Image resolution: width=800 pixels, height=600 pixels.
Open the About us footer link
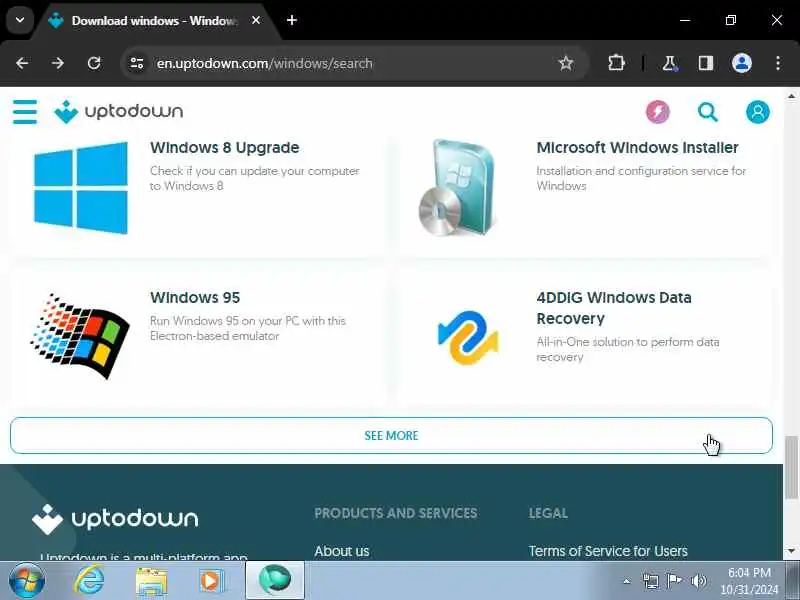pyautogui.click(x=341, y=551)
